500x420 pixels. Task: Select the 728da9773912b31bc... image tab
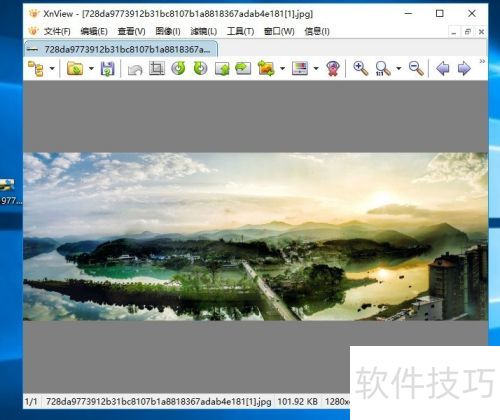(121, 49)
